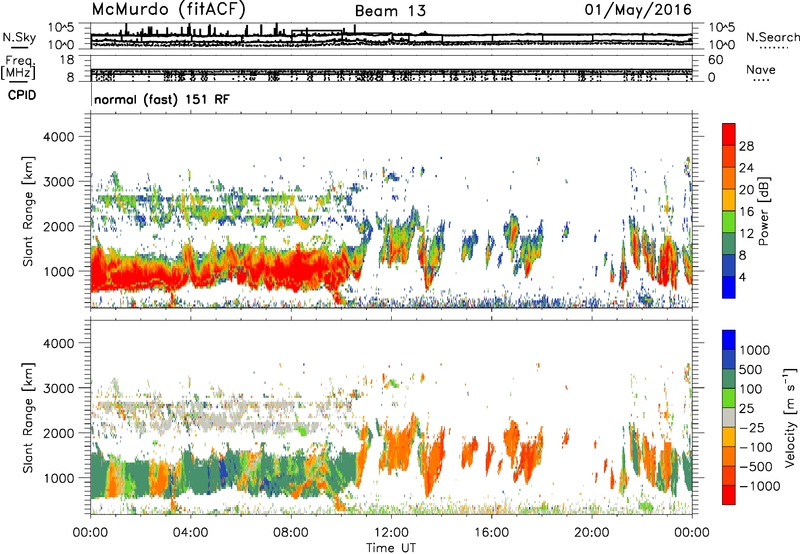Pick the light green 12–16 dB Power segment

729,222
